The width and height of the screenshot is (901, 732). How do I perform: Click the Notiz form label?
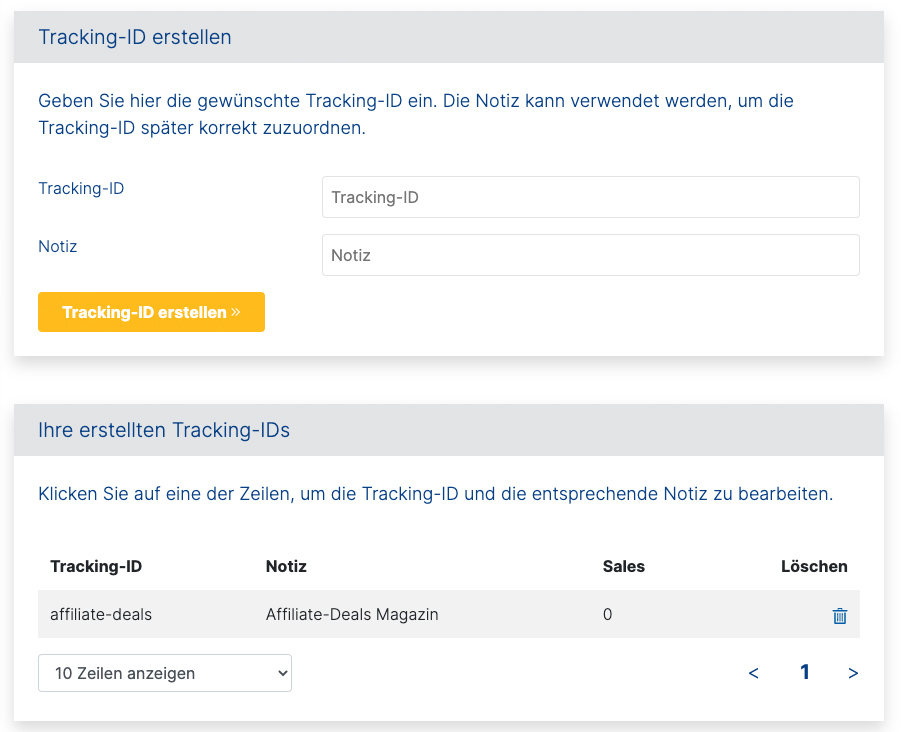[58, 246]
